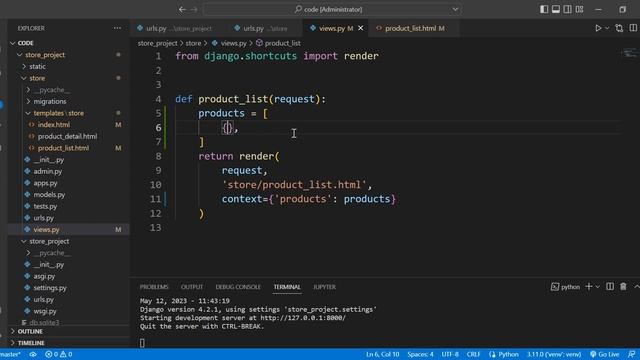
Task: Open changes compare icon in editor toolbar
Action: [619, 28]
